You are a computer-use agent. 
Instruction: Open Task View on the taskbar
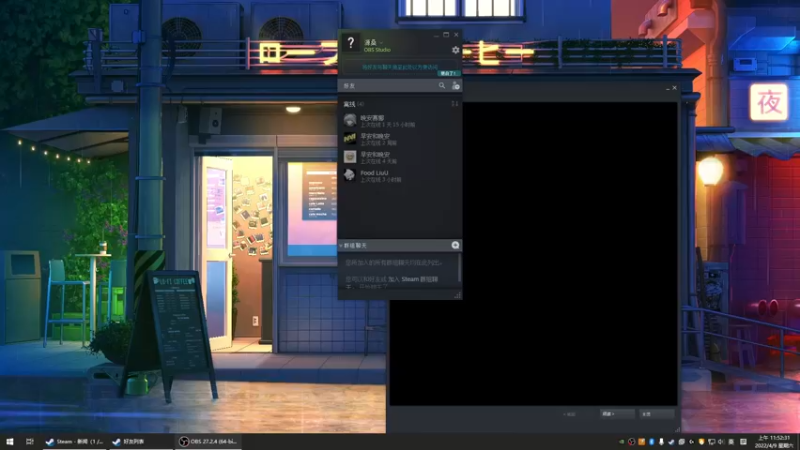pyautogui.click(x=30, y=441)
